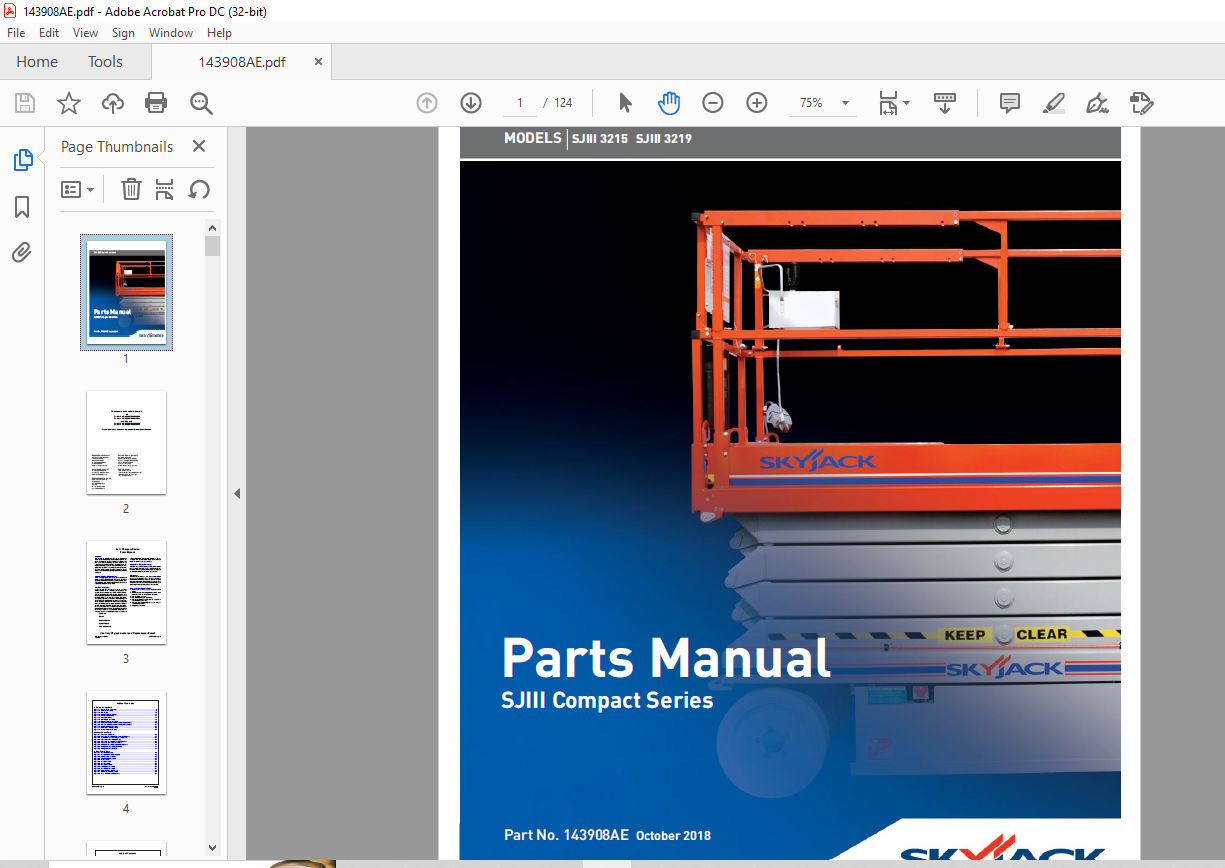Screen dimensions: 1225x868
Task: Select page 2 thumbnail
Action: pos(126,442)
